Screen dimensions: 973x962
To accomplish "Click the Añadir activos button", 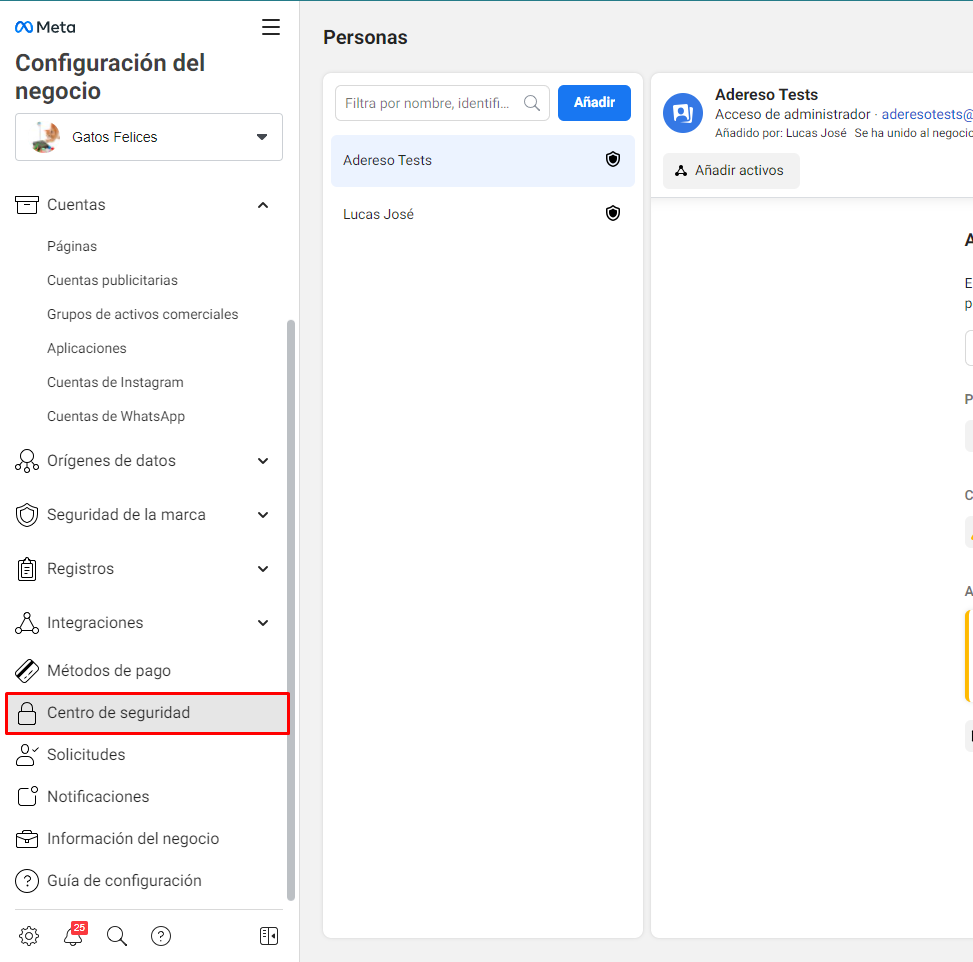I will pos(731,171).
